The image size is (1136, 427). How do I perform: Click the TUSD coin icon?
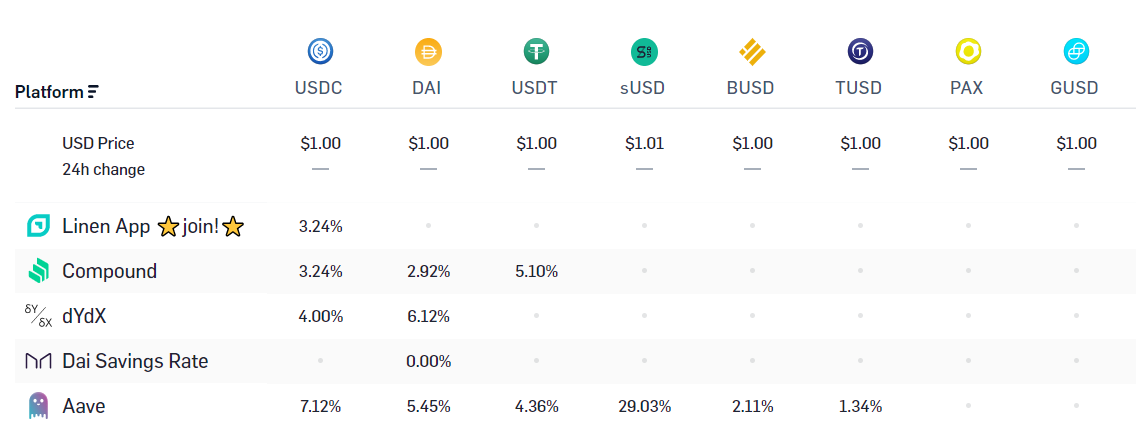[x=860, y=51]
